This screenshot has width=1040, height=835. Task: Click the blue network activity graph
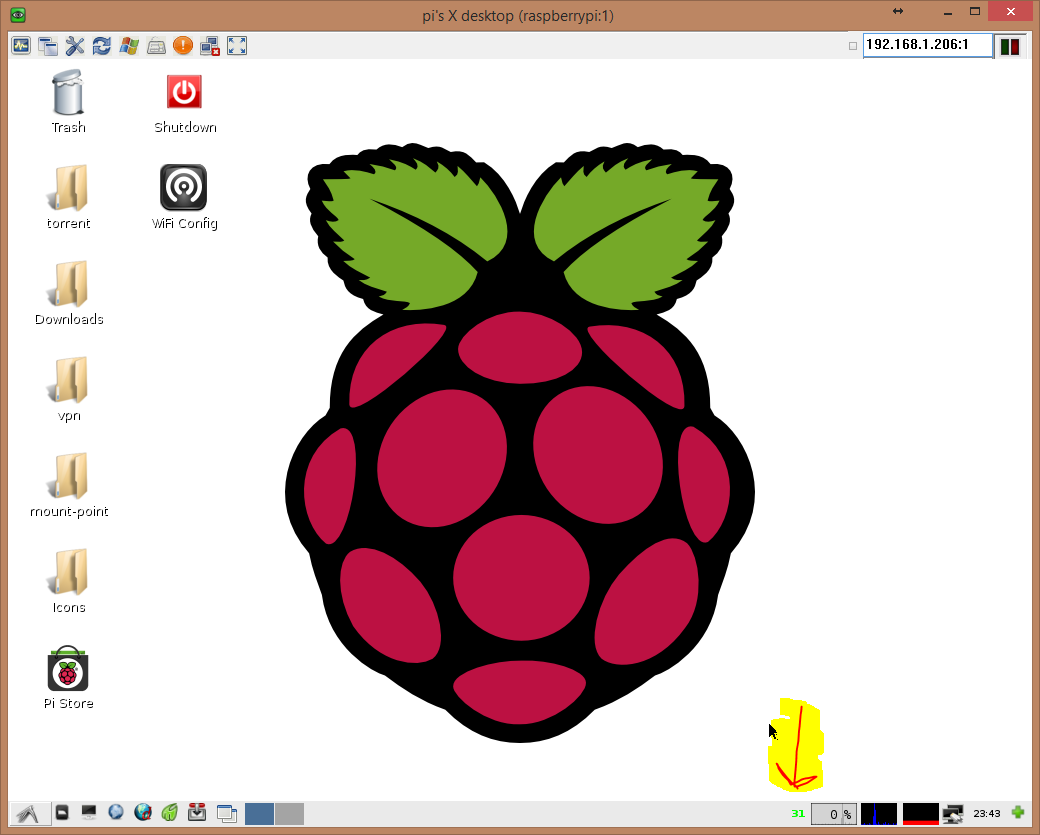(879, 814)
